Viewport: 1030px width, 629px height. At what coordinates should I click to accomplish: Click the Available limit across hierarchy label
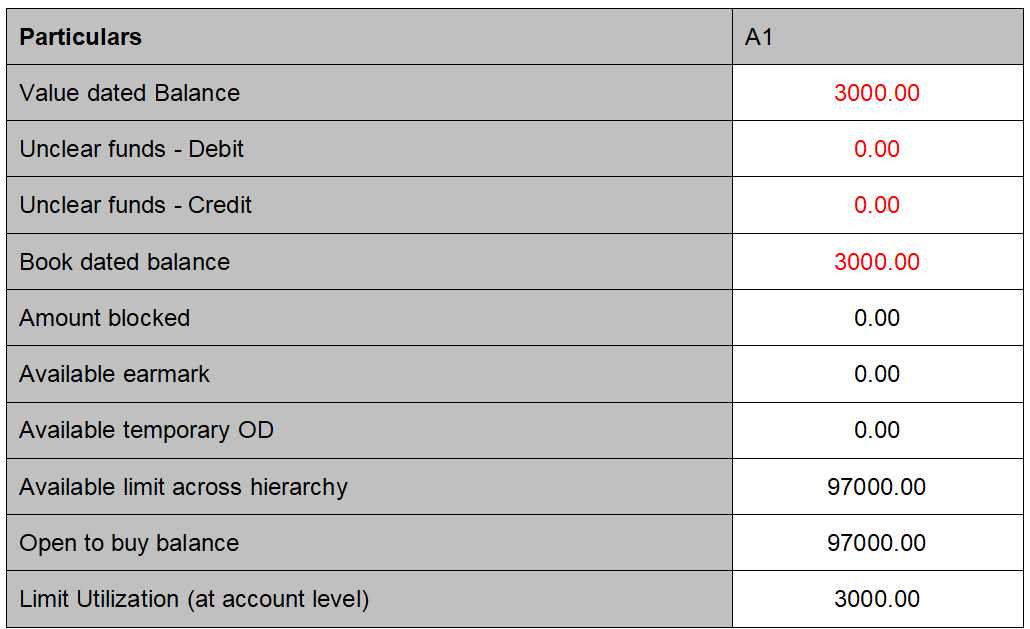point(184,487)
